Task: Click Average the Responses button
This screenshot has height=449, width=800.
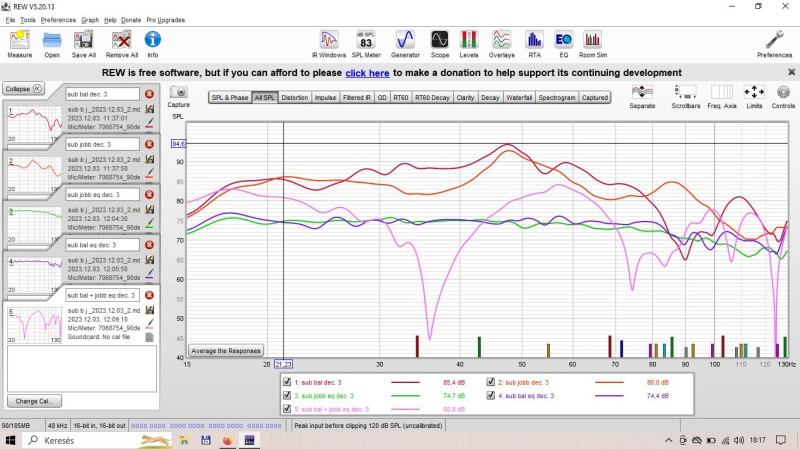Action: tap(226, 351)
